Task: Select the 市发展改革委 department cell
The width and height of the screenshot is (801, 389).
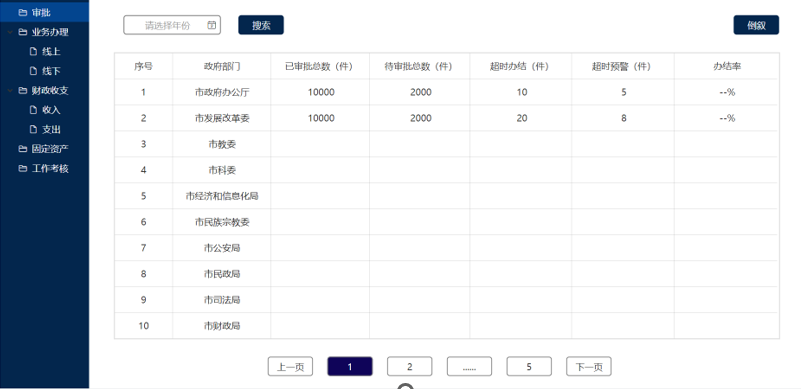Action: click(x=222, y=118)
